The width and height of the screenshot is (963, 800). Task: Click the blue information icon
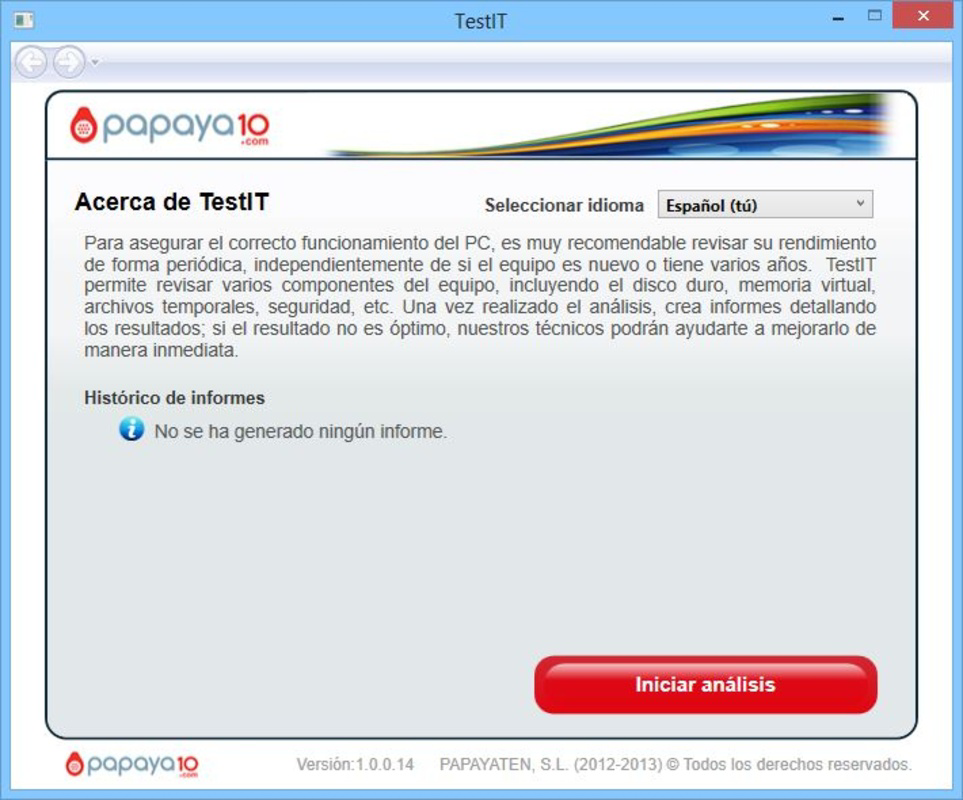131,429
